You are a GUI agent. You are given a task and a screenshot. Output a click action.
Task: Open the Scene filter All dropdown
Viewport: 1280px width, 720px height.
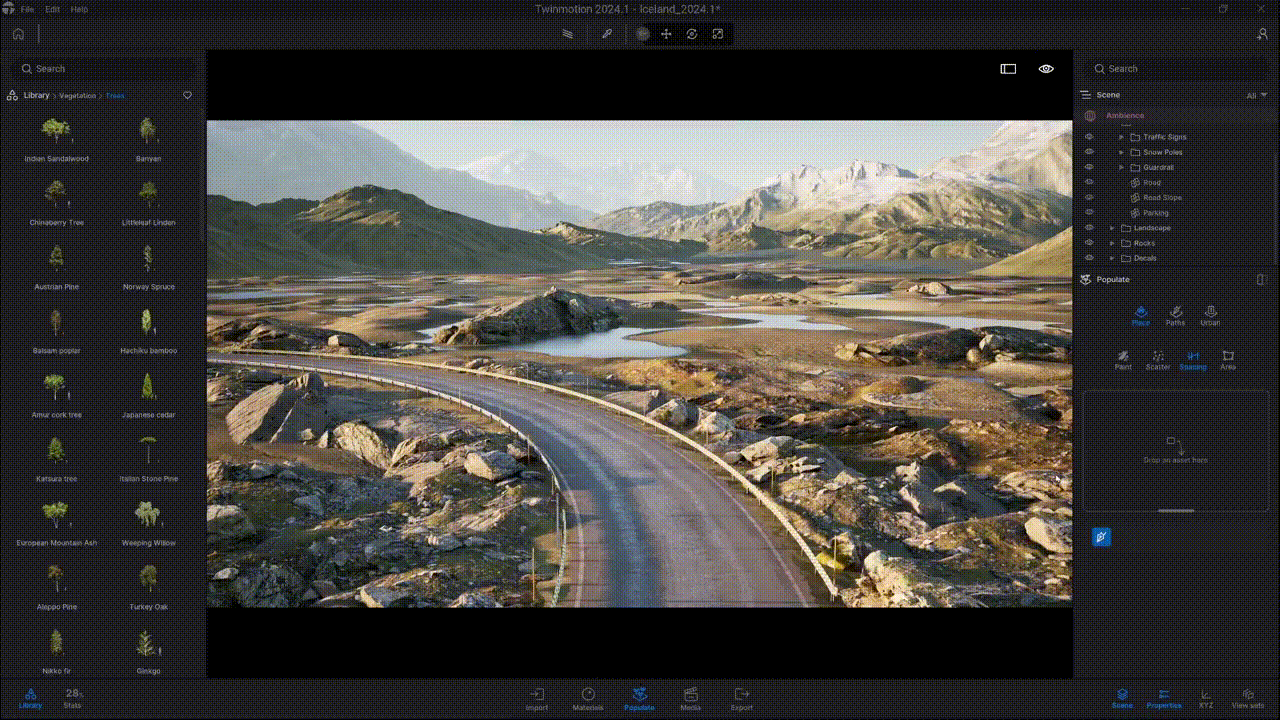(x=1255, y=95)
